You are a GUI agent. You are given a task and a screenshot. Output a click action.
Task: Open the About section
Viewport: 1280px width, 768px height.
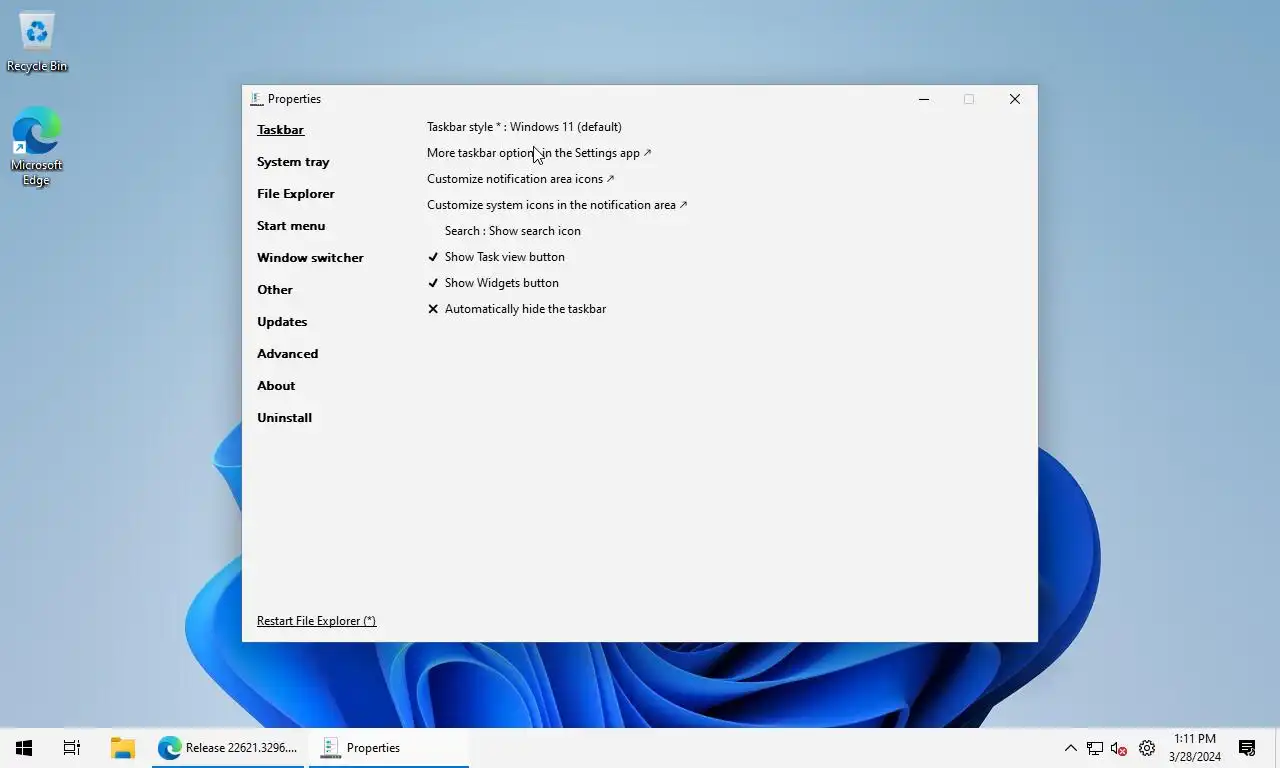point(276,386)
